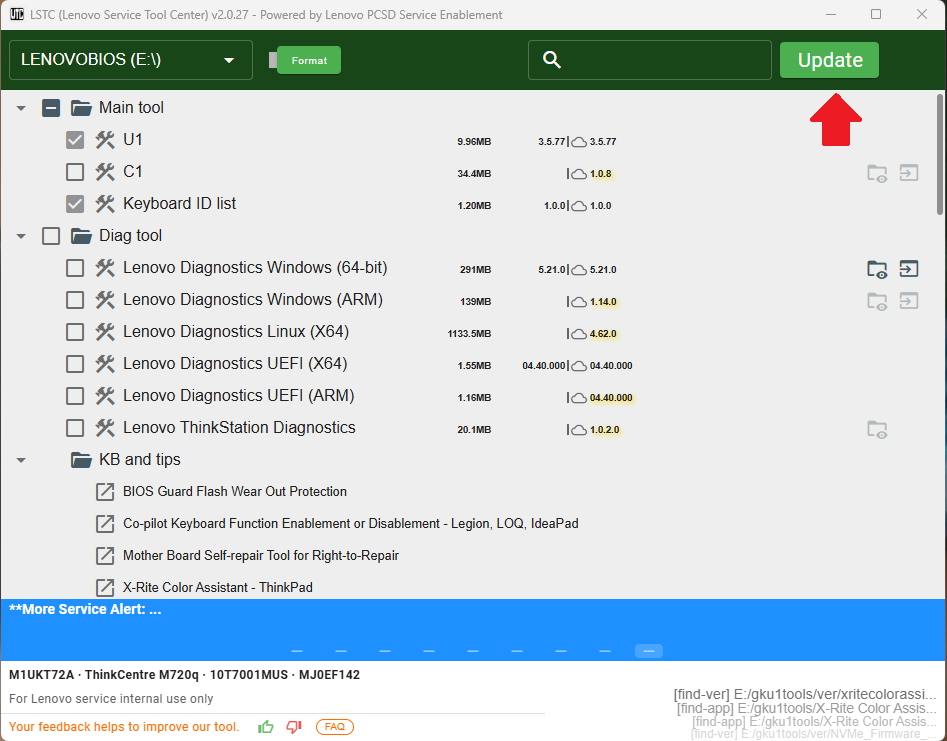Collapse the KB and tips section
The width and height of the screenshot is (947, 741).
[x=21, y=460]
